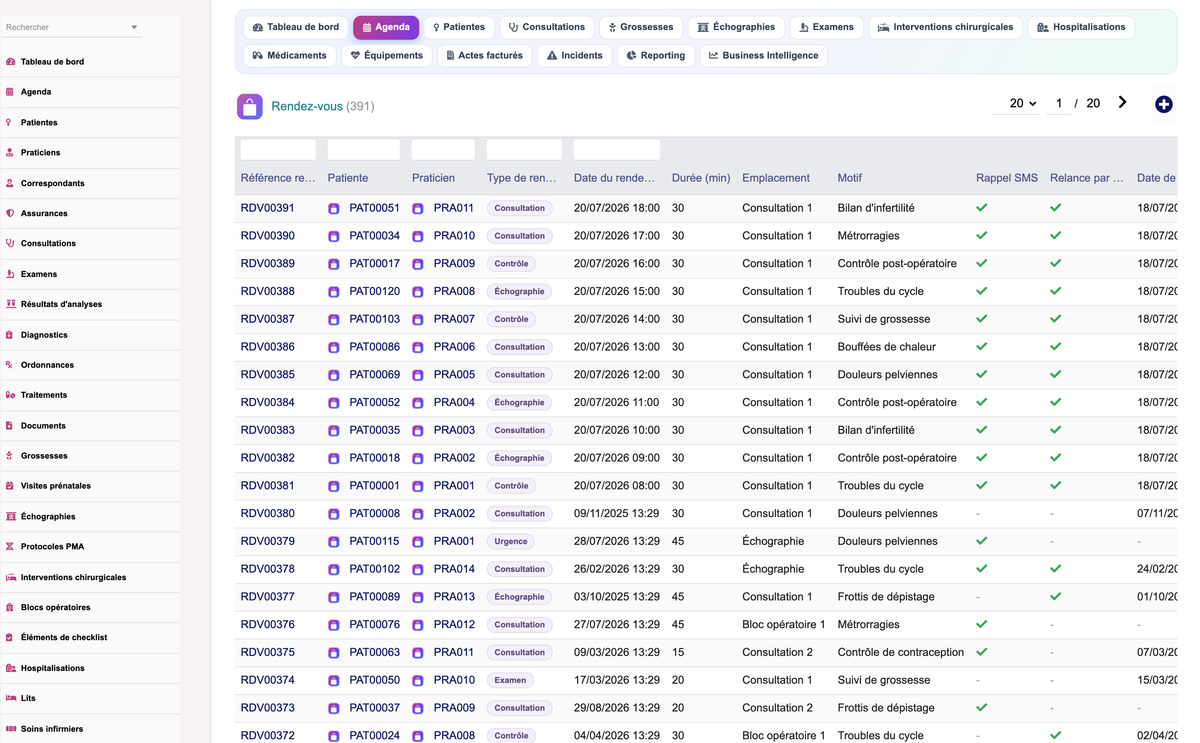Click Relance checkmark for RDV00372

click(1056, 735)
